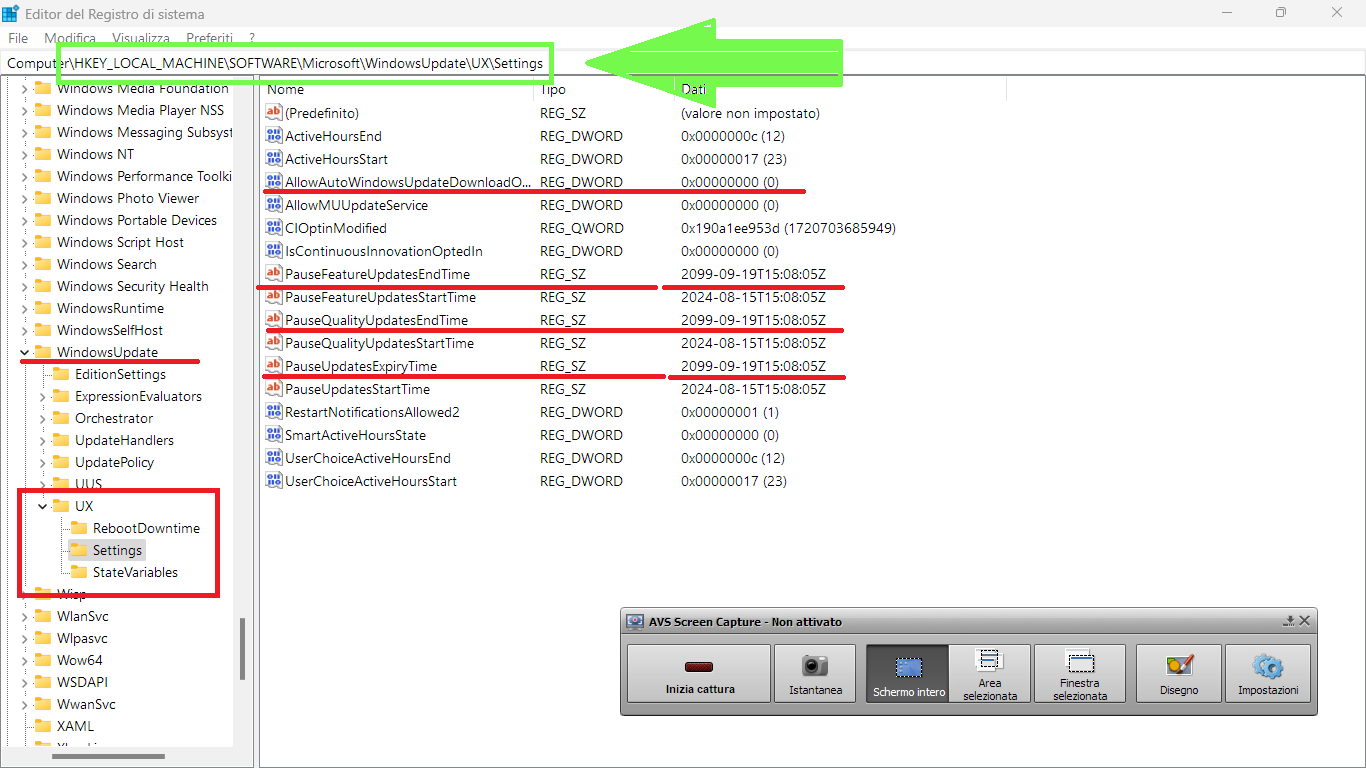
Task: Click the EditionSettings folder icon
Action: point(60,374)
